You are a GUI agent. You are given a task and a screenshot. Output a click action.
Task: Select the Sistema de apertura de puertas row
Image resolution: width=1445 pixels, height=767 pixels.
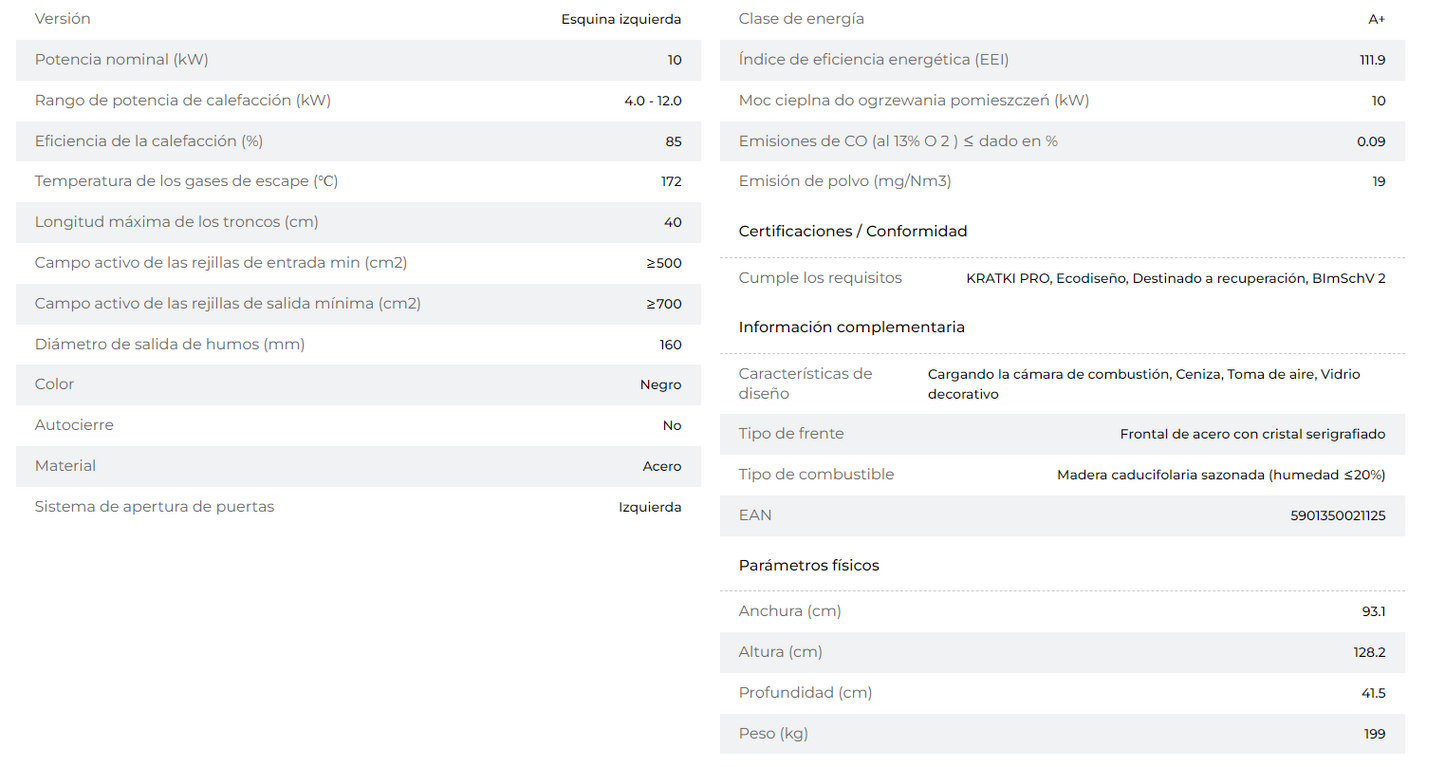(358, 507)
